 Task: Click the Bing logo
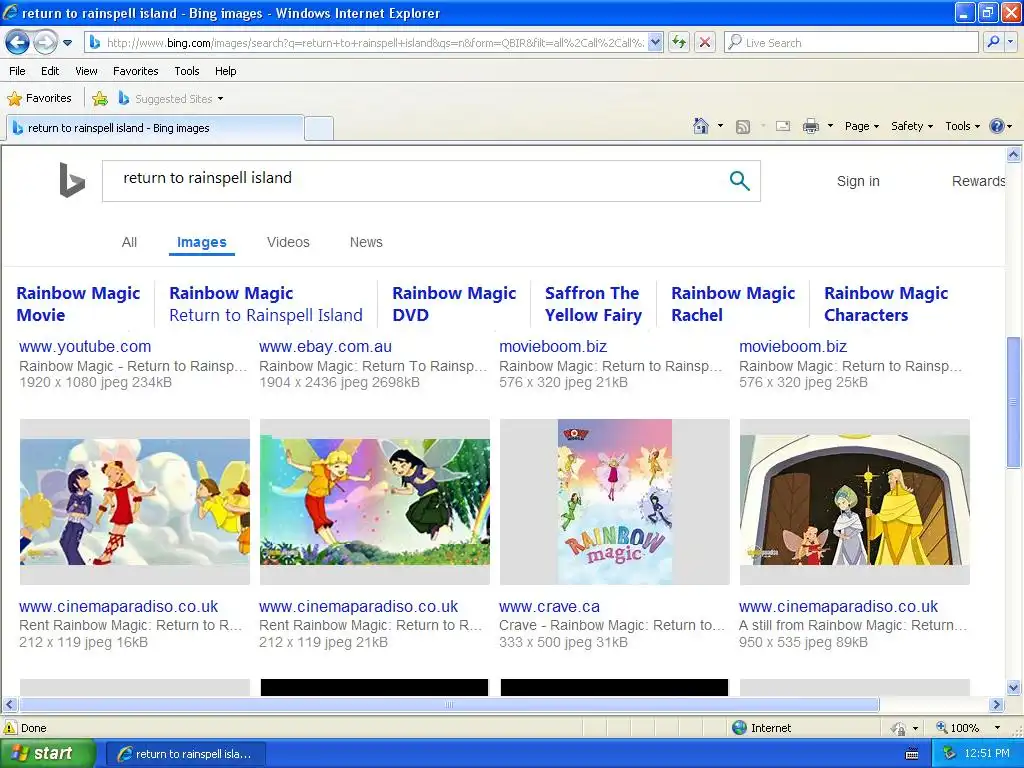coord(72,180)
